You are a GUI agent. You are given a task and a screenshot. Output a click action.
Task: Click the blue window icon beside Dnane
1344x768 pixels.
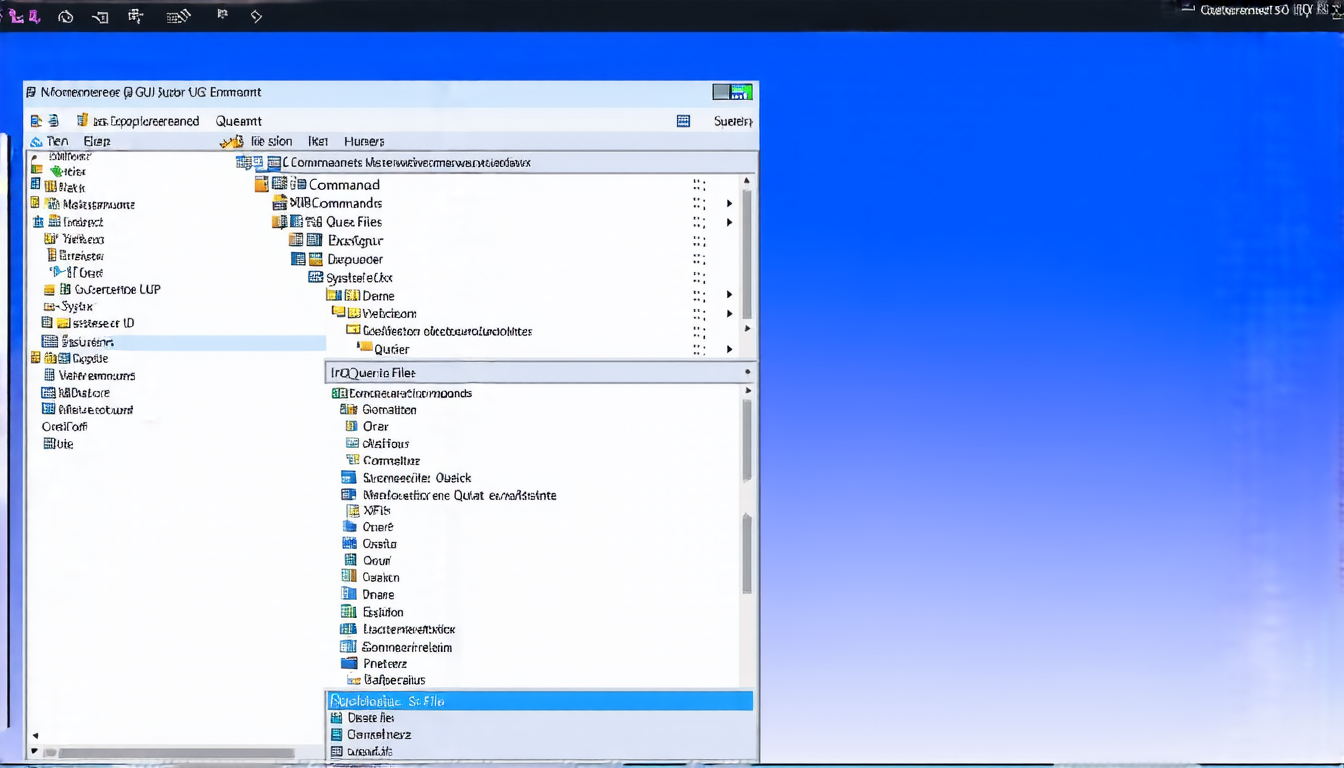pyautogui.click(x=349, y=594)
